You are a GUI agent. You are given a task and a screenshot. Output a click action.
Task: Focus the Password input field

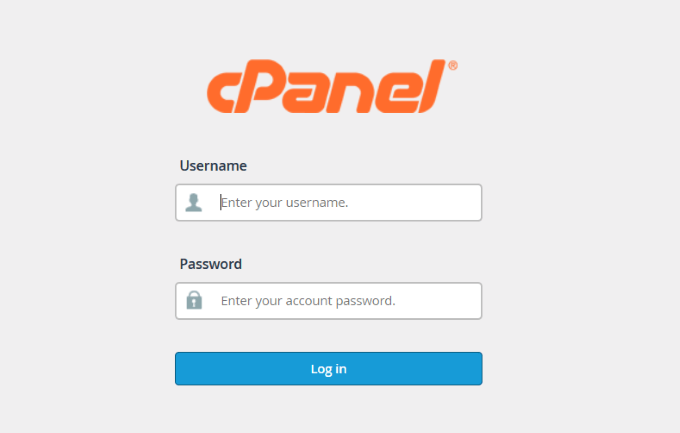click(x=345, y=300)
